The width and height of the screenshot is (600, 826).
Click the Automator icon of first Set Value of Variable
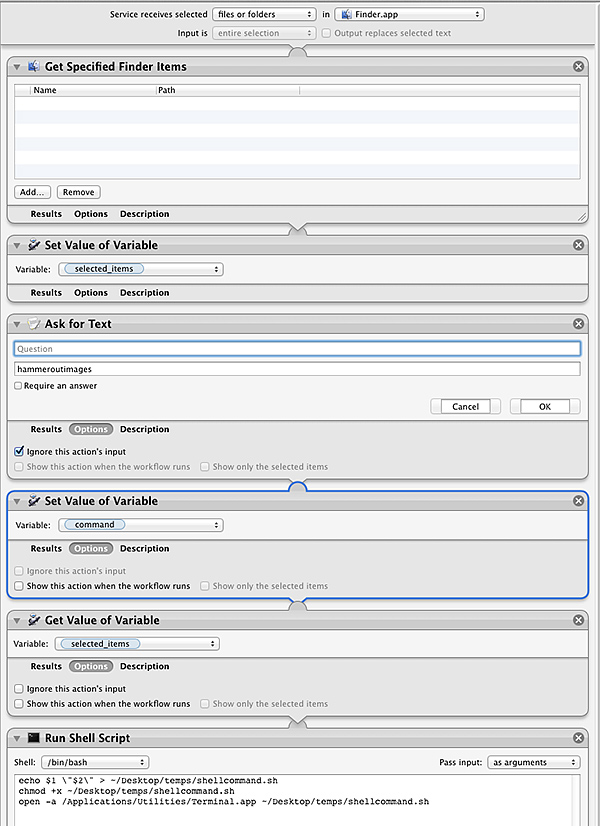(x=34, y=245)
